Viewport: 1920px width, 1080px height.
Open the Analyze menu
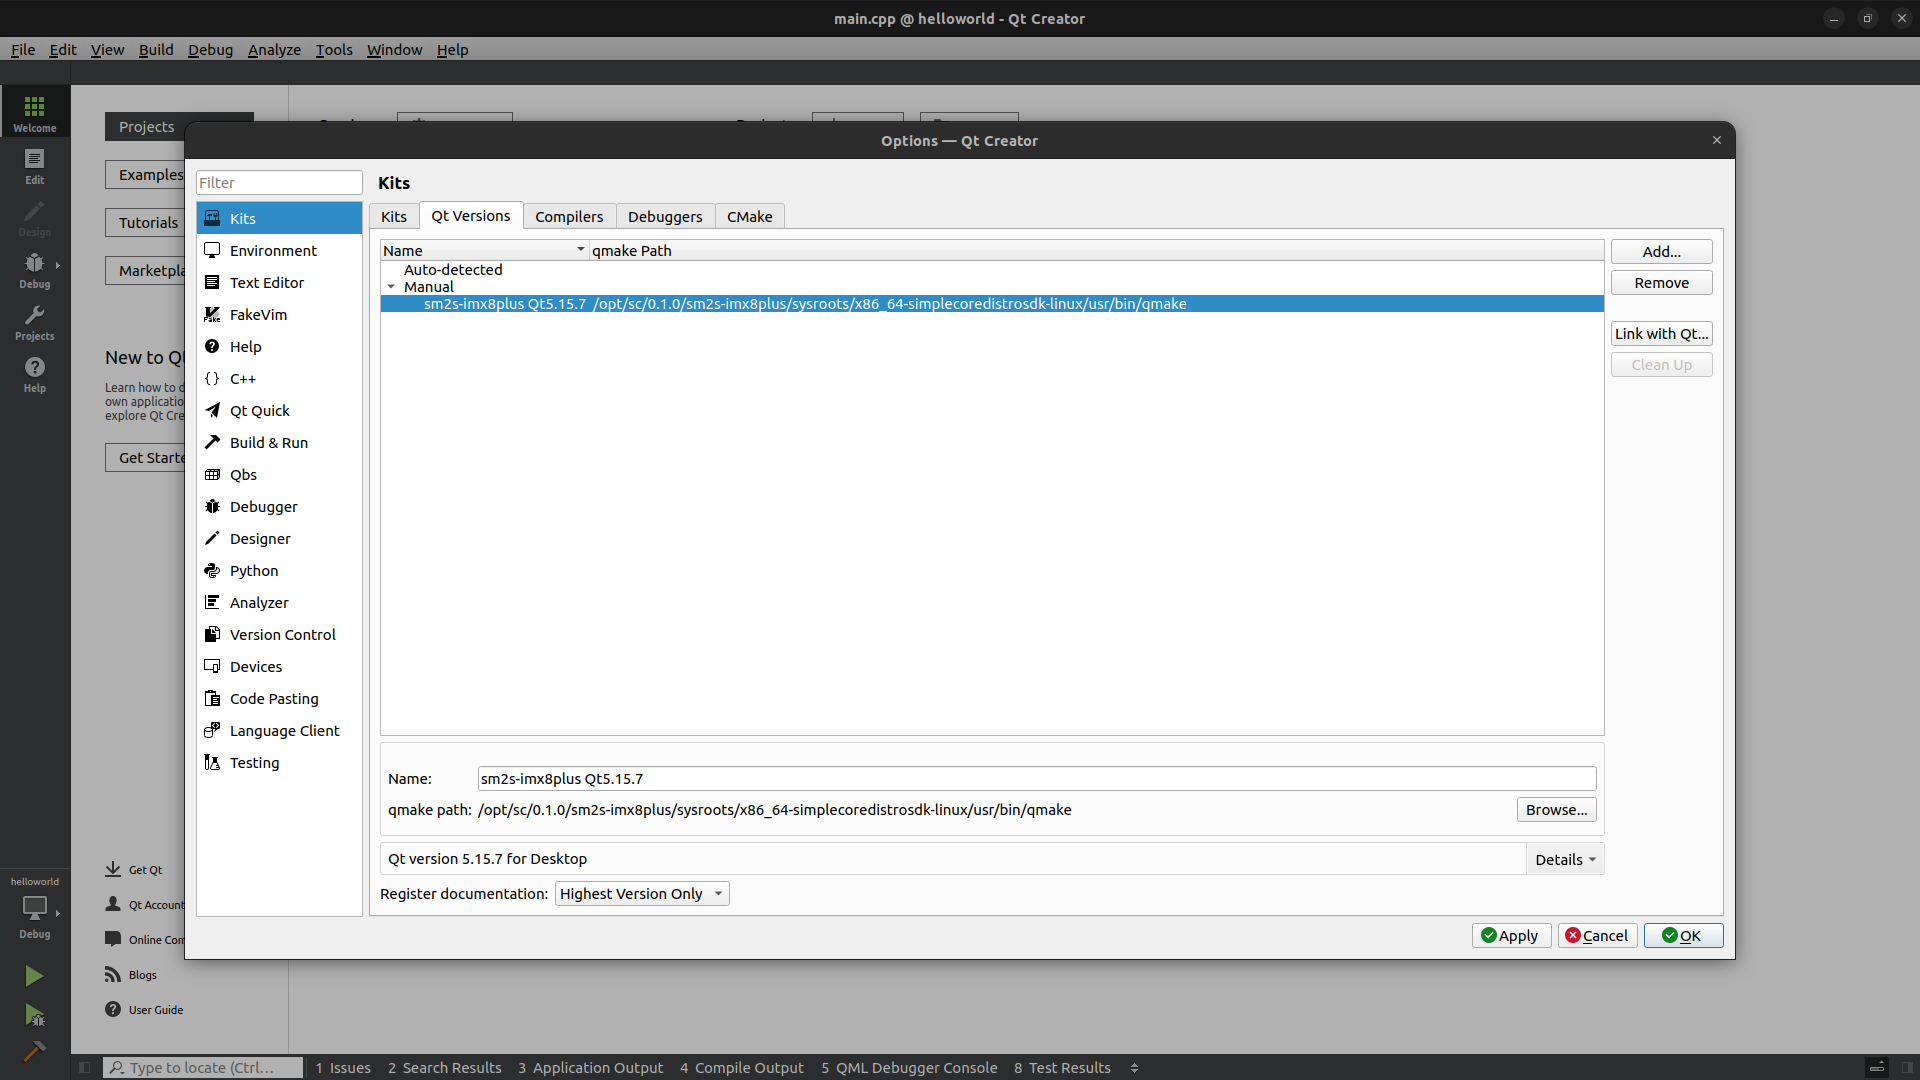pos(274,50)
